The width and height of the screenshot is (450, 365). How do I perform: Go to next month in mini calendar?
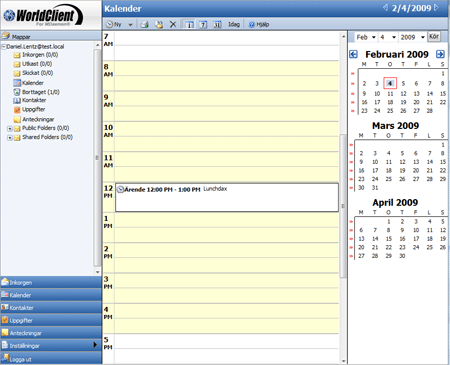point(440,54)
